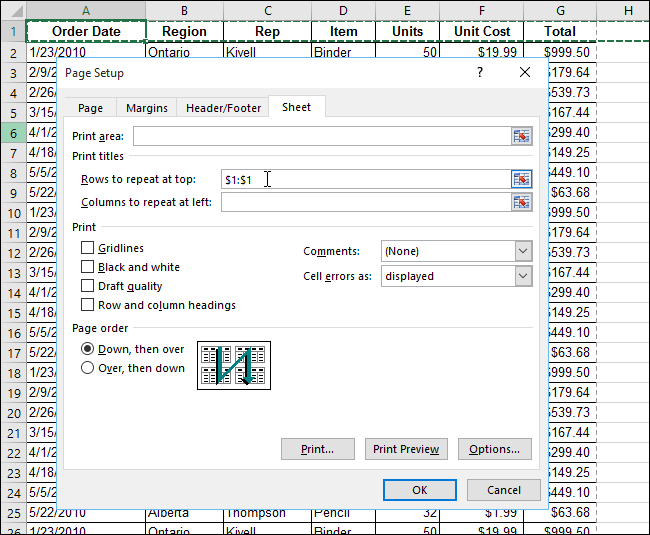650x535 pixels.
Task: Close the Page Setup dialog
Action: tap(525, 73)
